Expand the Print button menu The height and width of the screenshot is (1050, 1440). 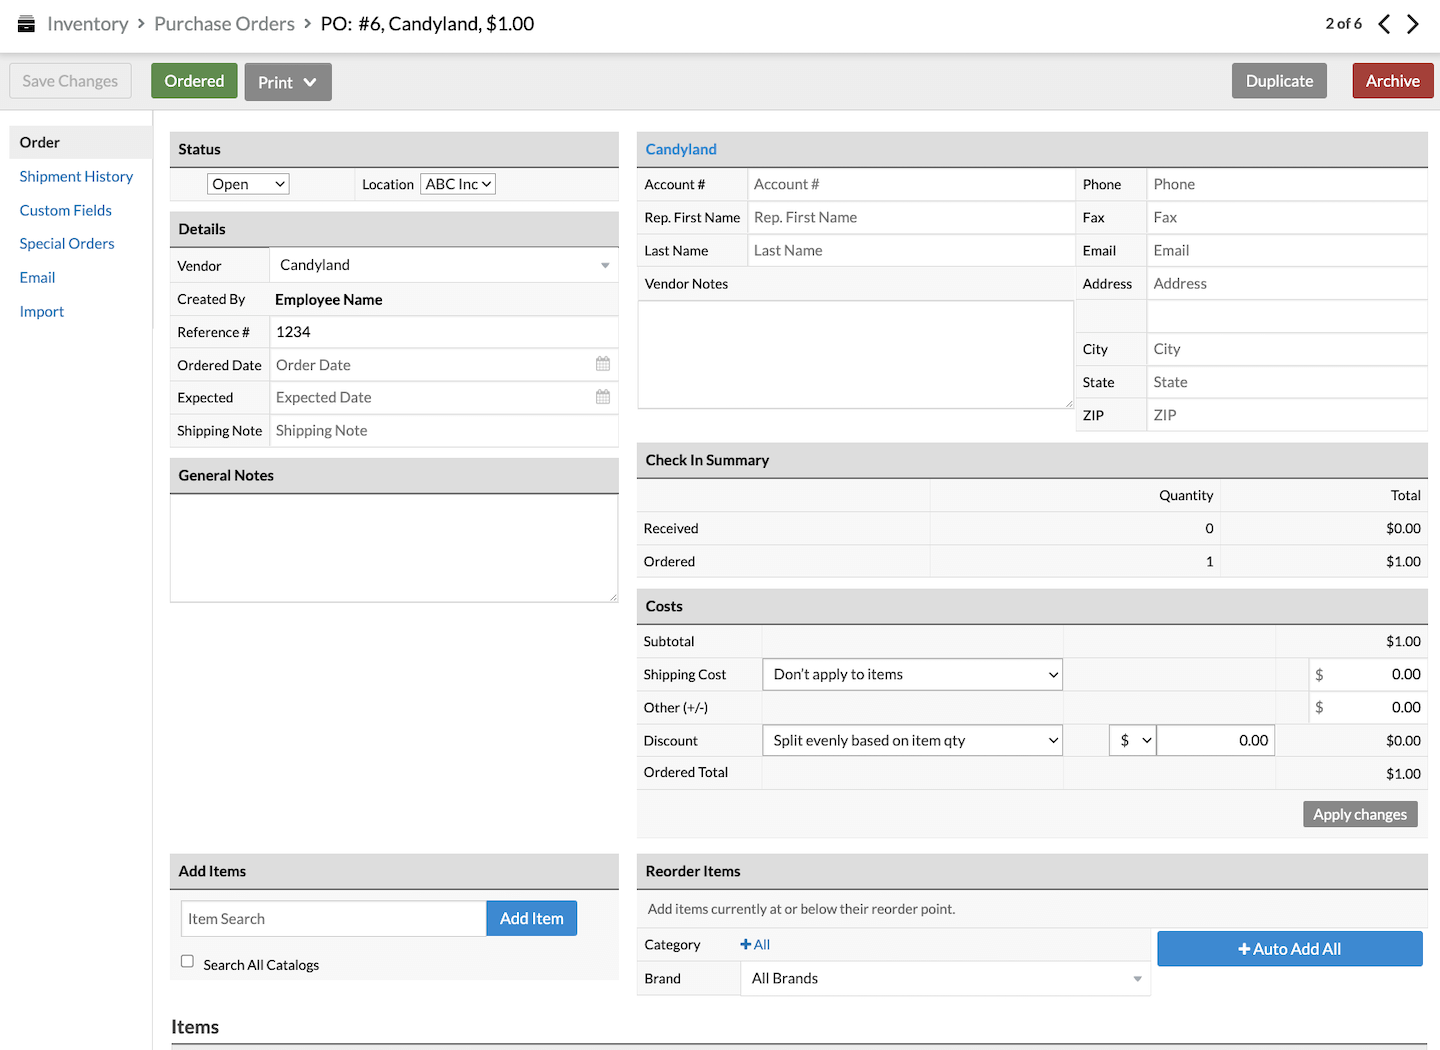point(288,82)
